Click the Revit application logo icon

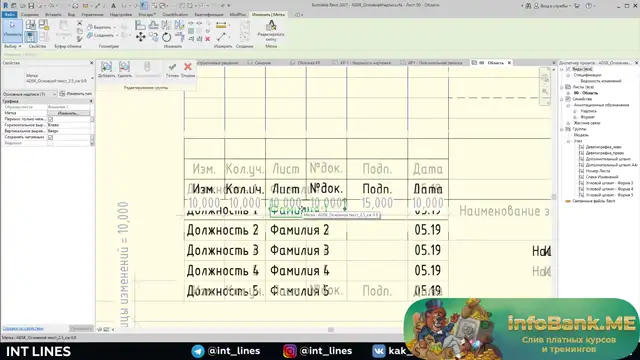coord(5,6)
